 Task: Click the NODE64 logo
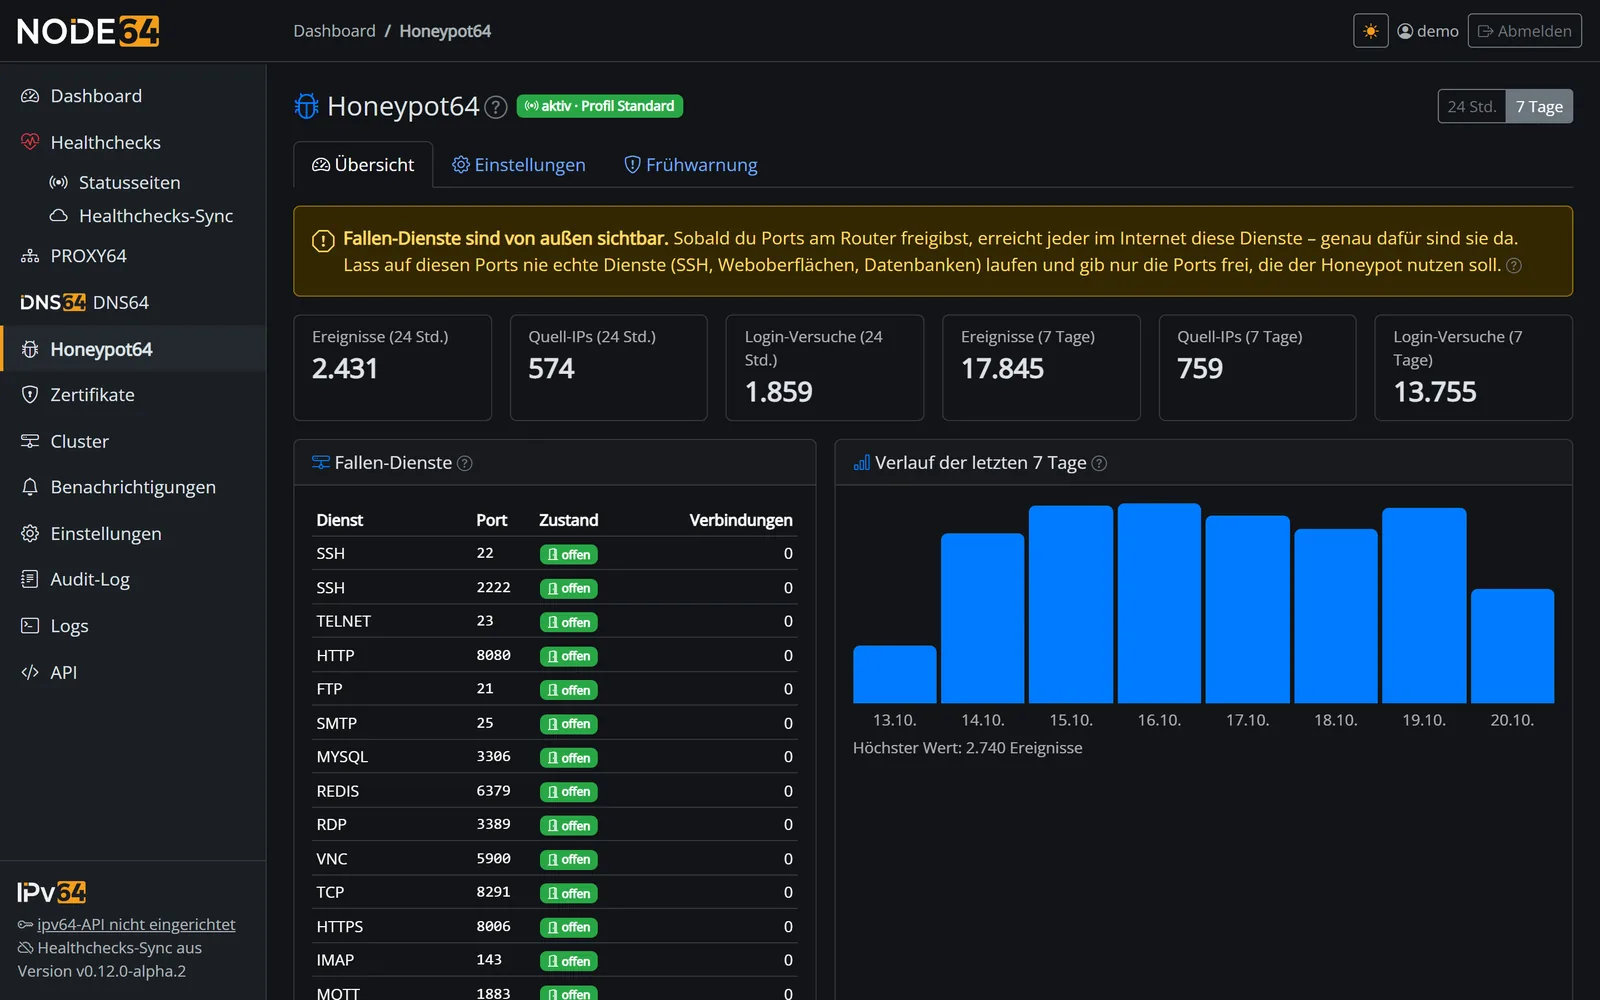pyautogui.click(x=88, y=31)
